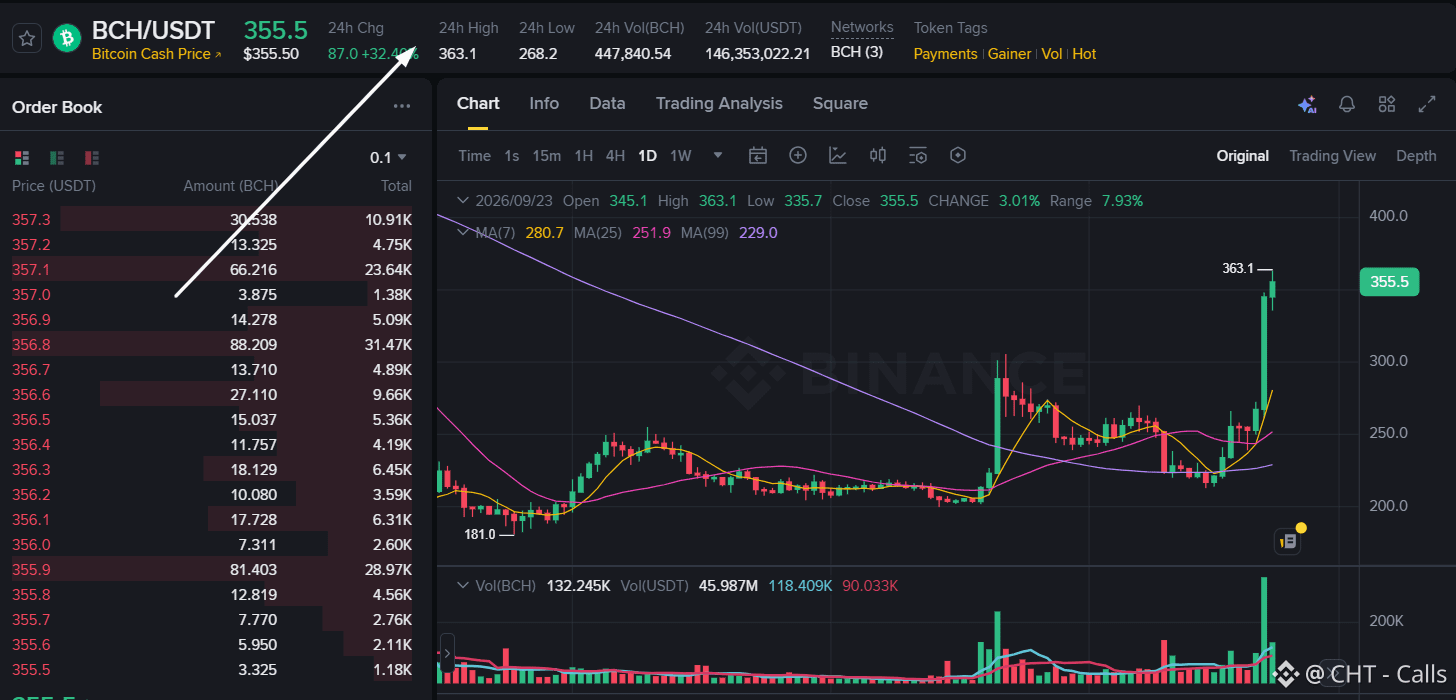Expand the chart to fullscreen
Image resolution: width=1456 pixels, height=700 pixels.
tap(1427, 104)
